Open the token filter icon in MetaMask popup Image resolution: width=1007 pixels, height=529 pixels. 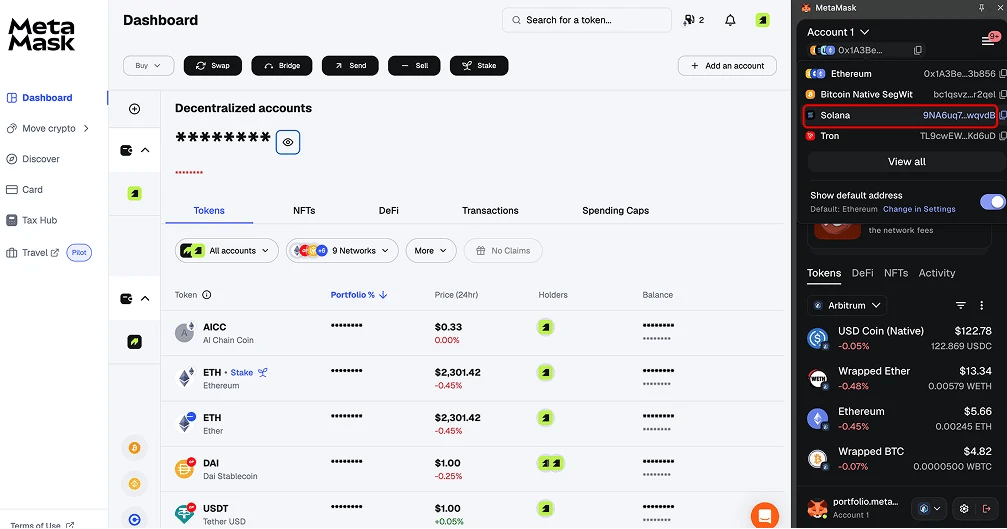tap(961, 306)
